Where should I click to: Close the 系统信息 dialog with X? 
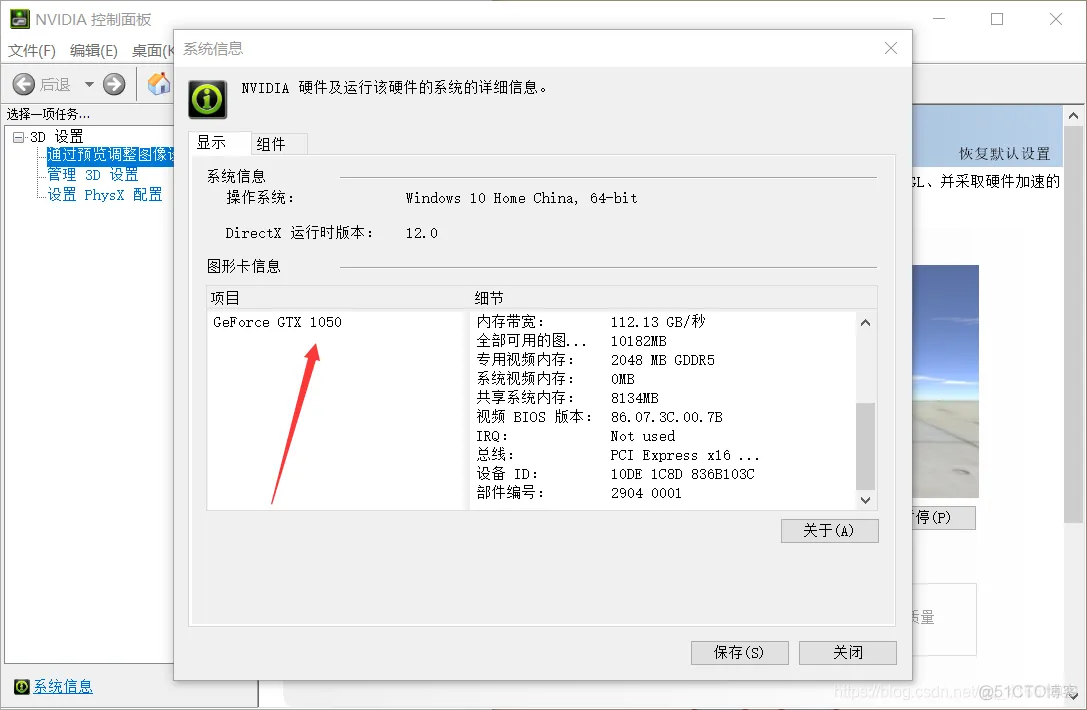[891, 48]
